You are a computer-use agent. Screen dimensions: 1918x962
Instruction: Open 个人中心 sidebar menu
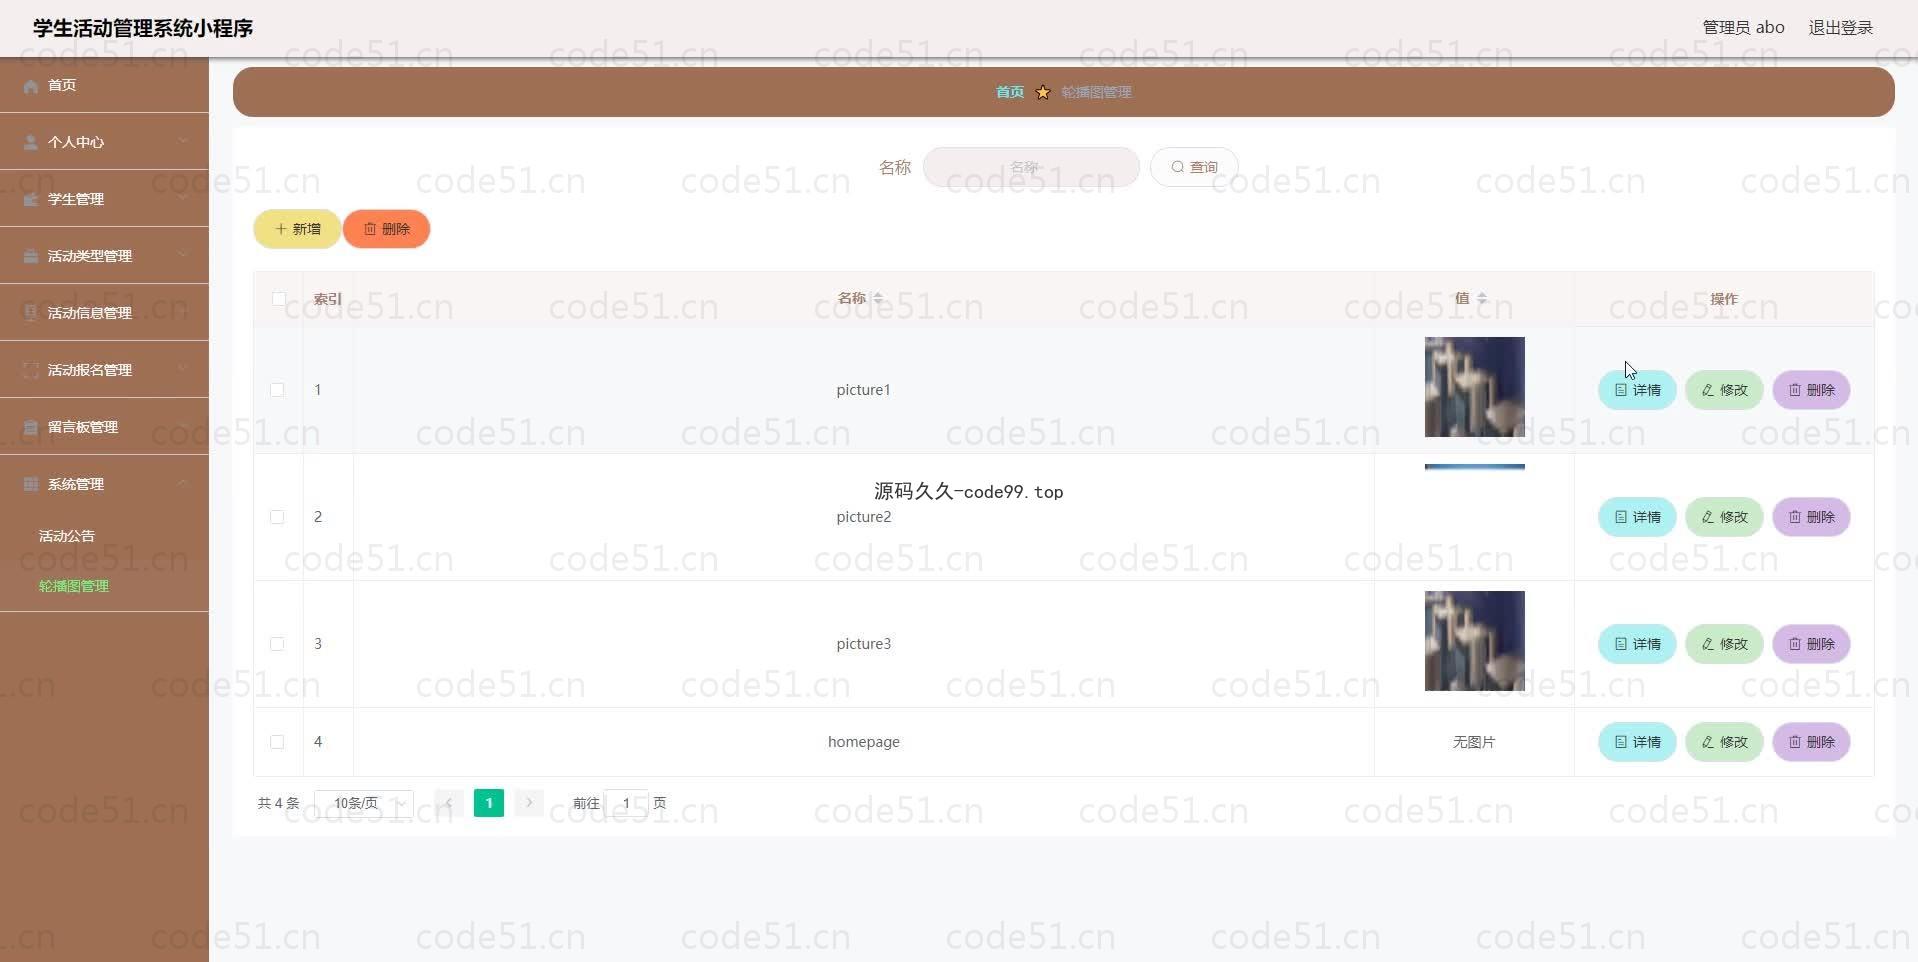[x=104, y=142]
